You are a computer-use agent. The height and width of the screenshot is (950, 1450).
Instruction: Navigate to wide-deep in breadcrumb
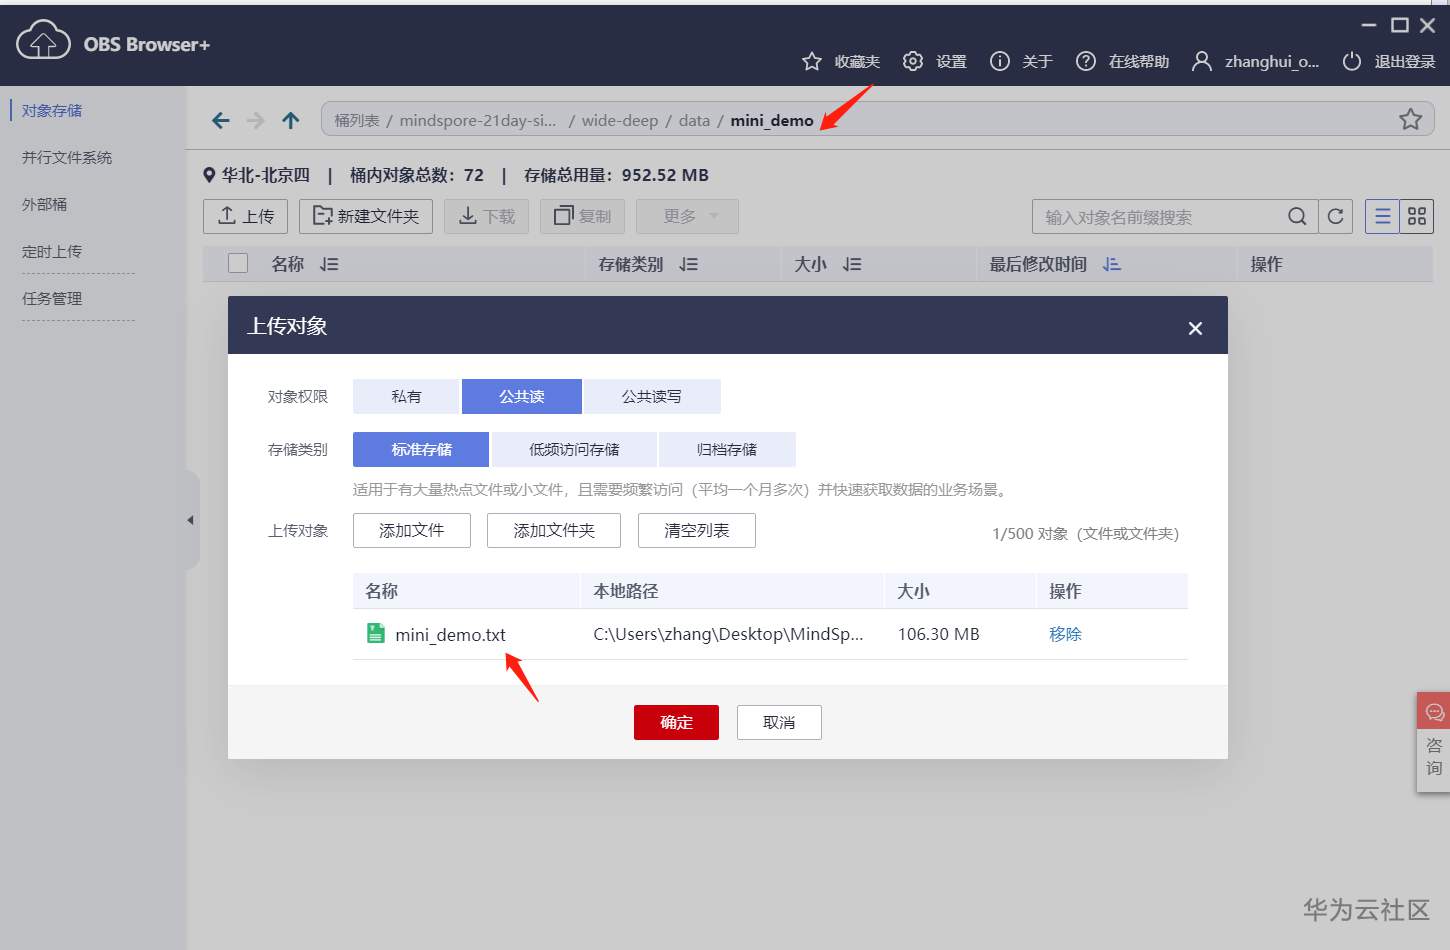[620, 120]
